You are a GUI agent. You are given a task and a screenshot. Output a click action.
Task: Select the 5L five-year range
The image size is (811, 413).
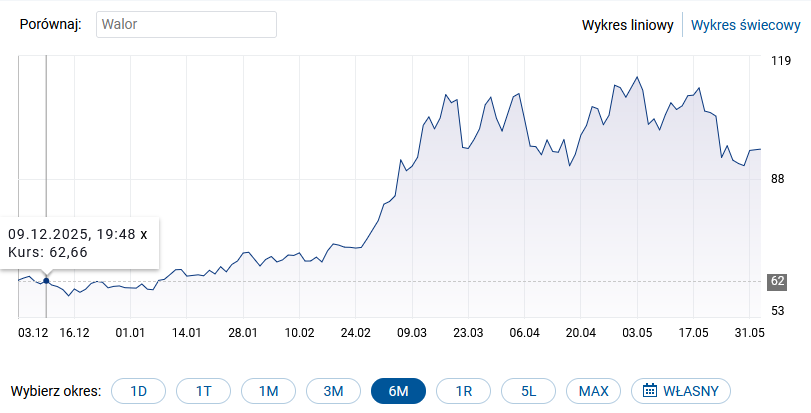tap(529, 391)
